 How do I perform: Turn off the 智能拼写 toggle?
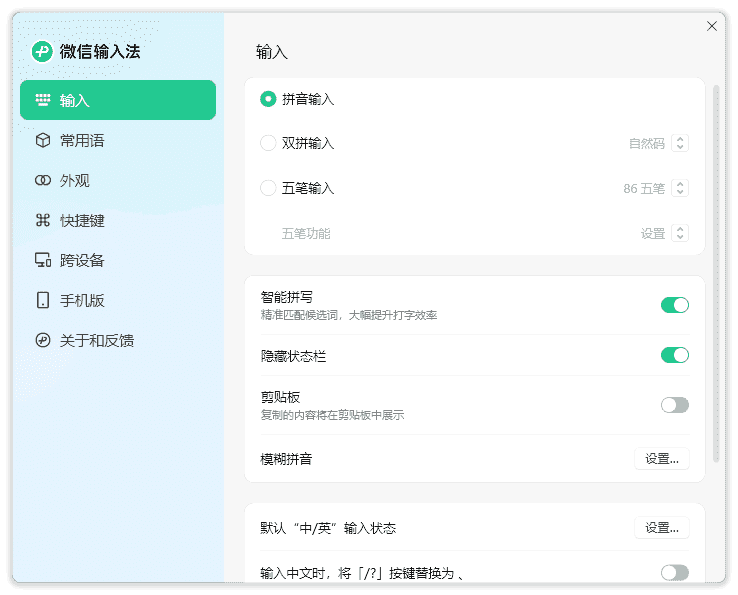[674, 305]
